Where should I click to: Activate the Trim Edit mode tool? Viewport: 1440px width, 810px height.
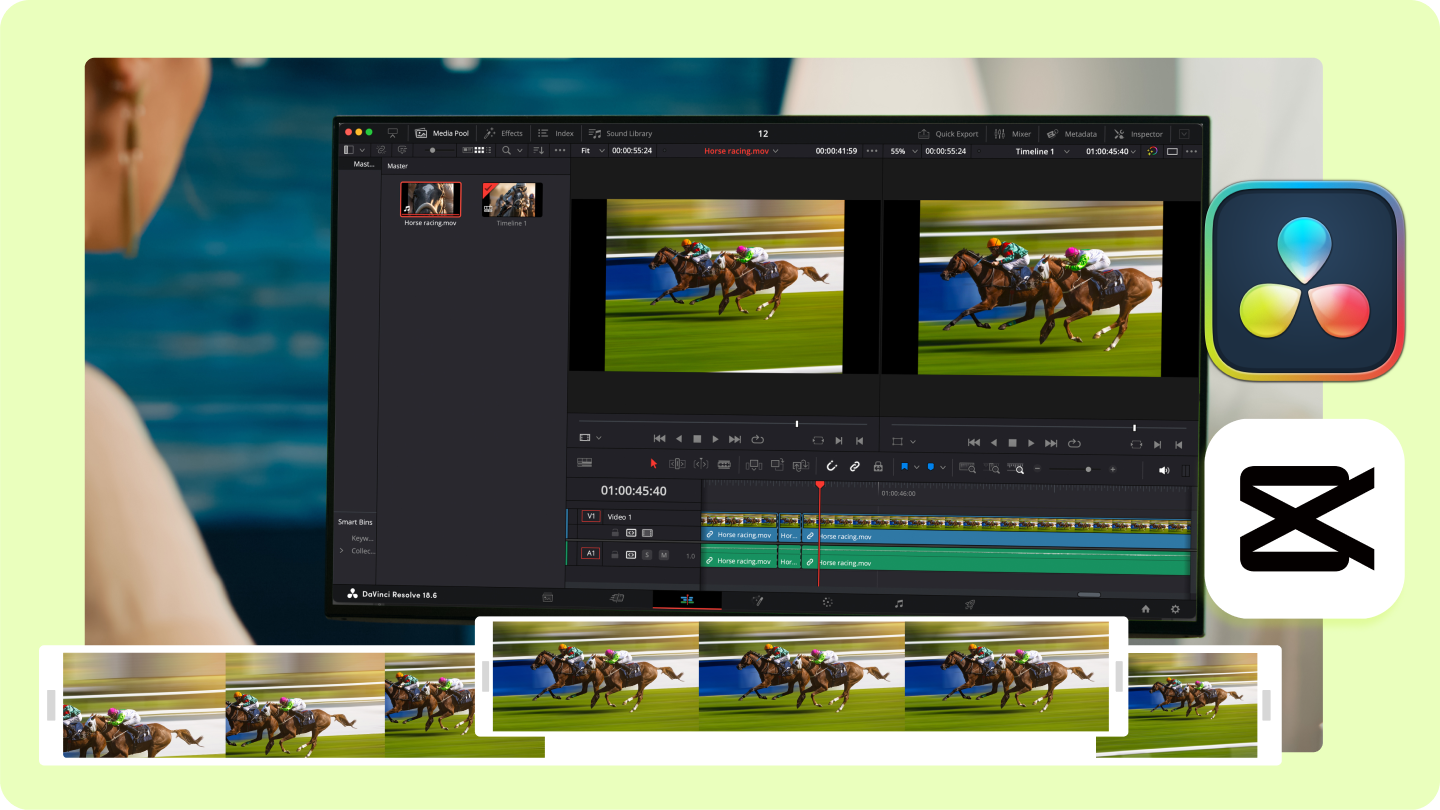pos(677,464)
